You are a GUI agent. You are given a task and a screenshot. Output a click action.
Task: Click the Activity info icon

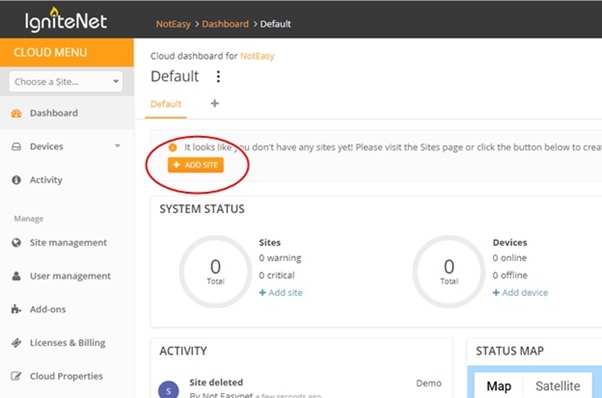coord(16,180)
